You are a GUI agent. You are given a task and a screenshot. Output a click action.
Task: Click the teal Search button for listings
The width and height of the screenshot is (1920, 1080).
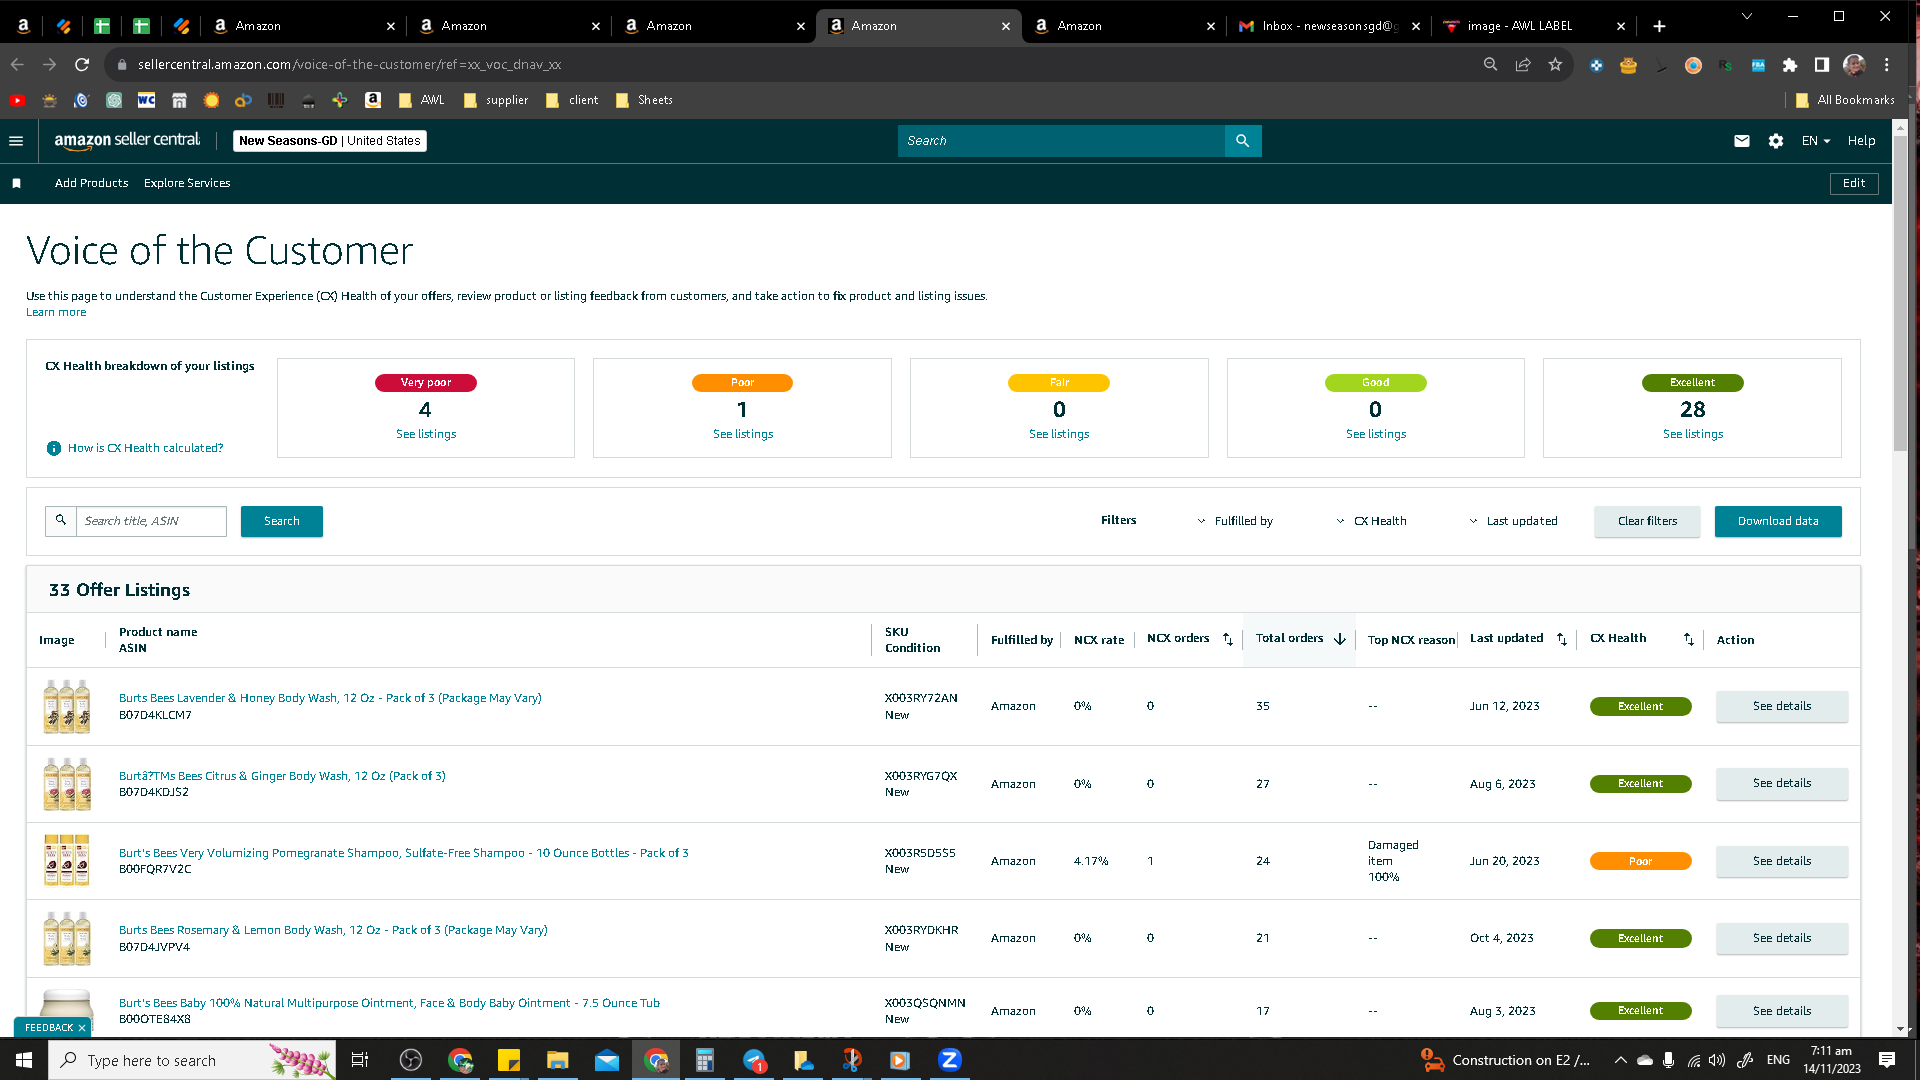click(x=282, y=521)
